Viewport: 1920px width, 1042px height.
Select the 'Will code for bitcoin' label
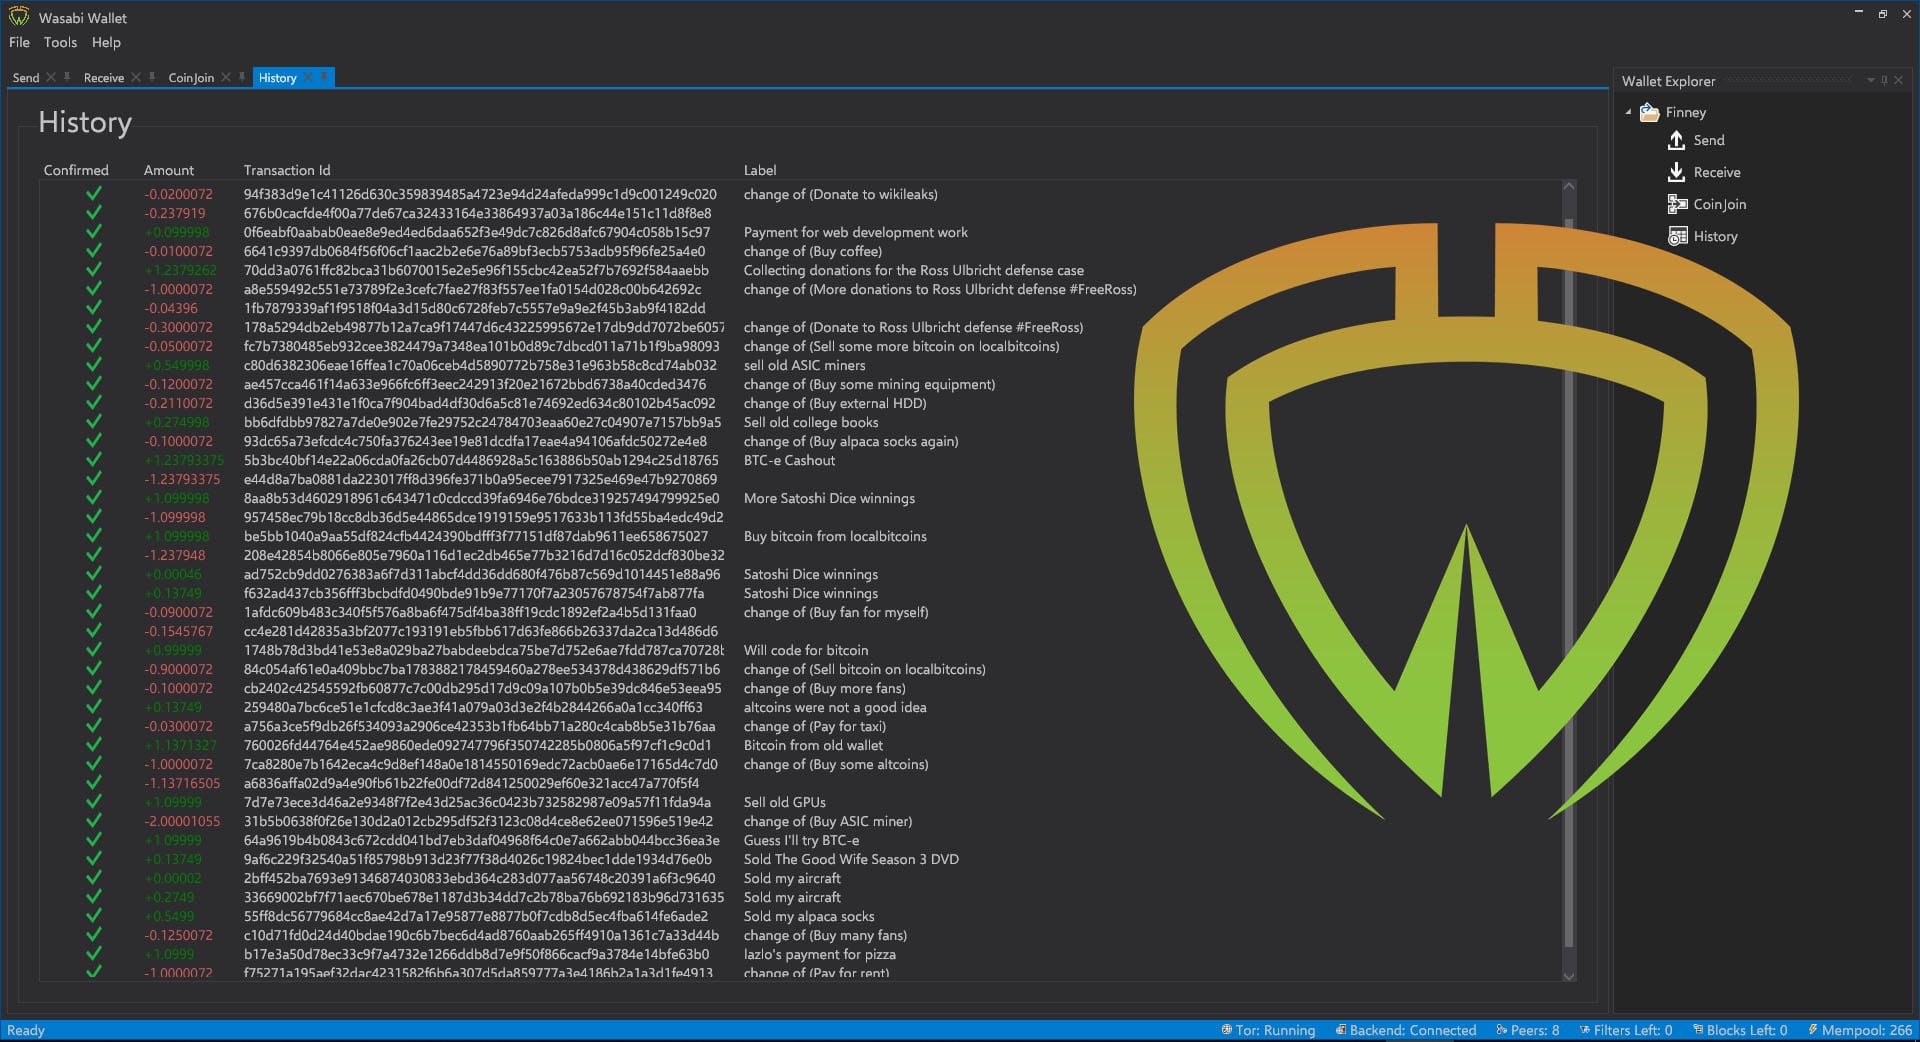pyautogui.click(x=806, y=650)
